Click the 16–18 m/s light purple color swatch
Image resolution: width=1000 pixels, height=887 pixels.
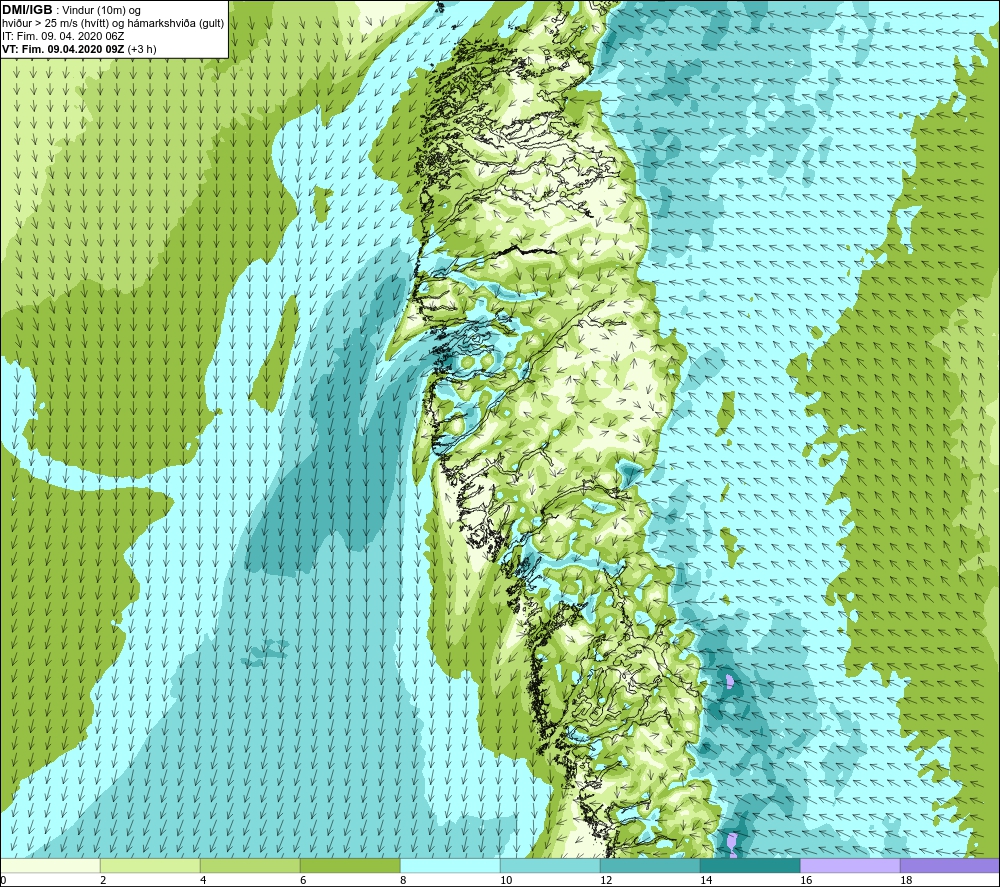850,865
